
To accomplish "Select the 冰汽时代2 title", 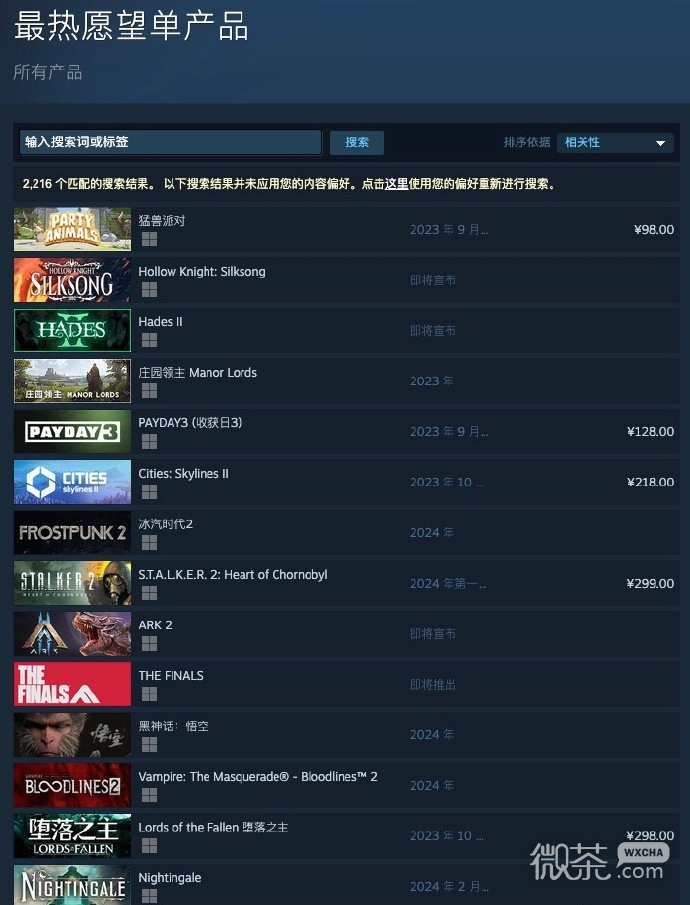I will tap(166, 523).
